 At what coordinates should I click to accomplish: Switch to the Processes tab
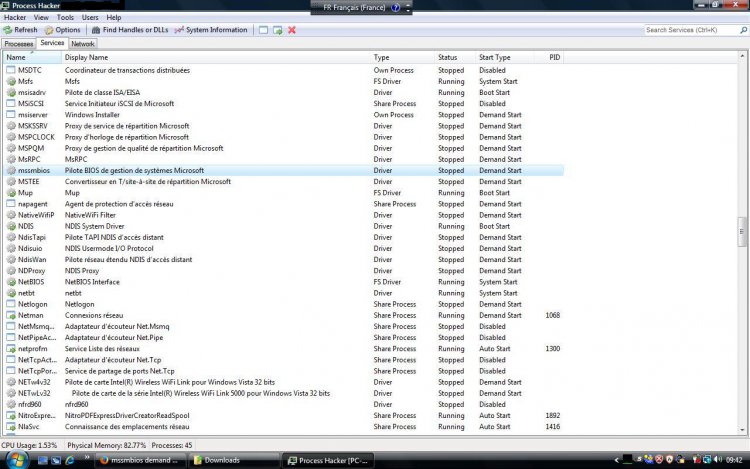point(19,44)
